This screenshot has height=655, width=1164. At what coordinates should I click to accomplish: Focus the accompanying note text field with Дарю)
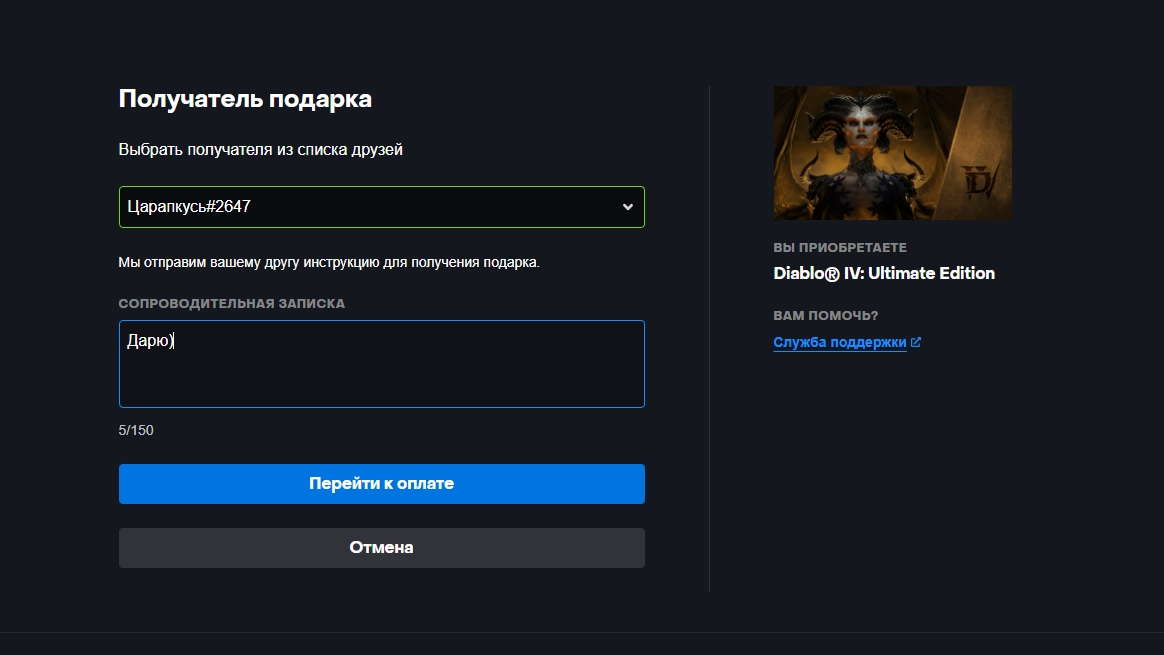[382, 364]
